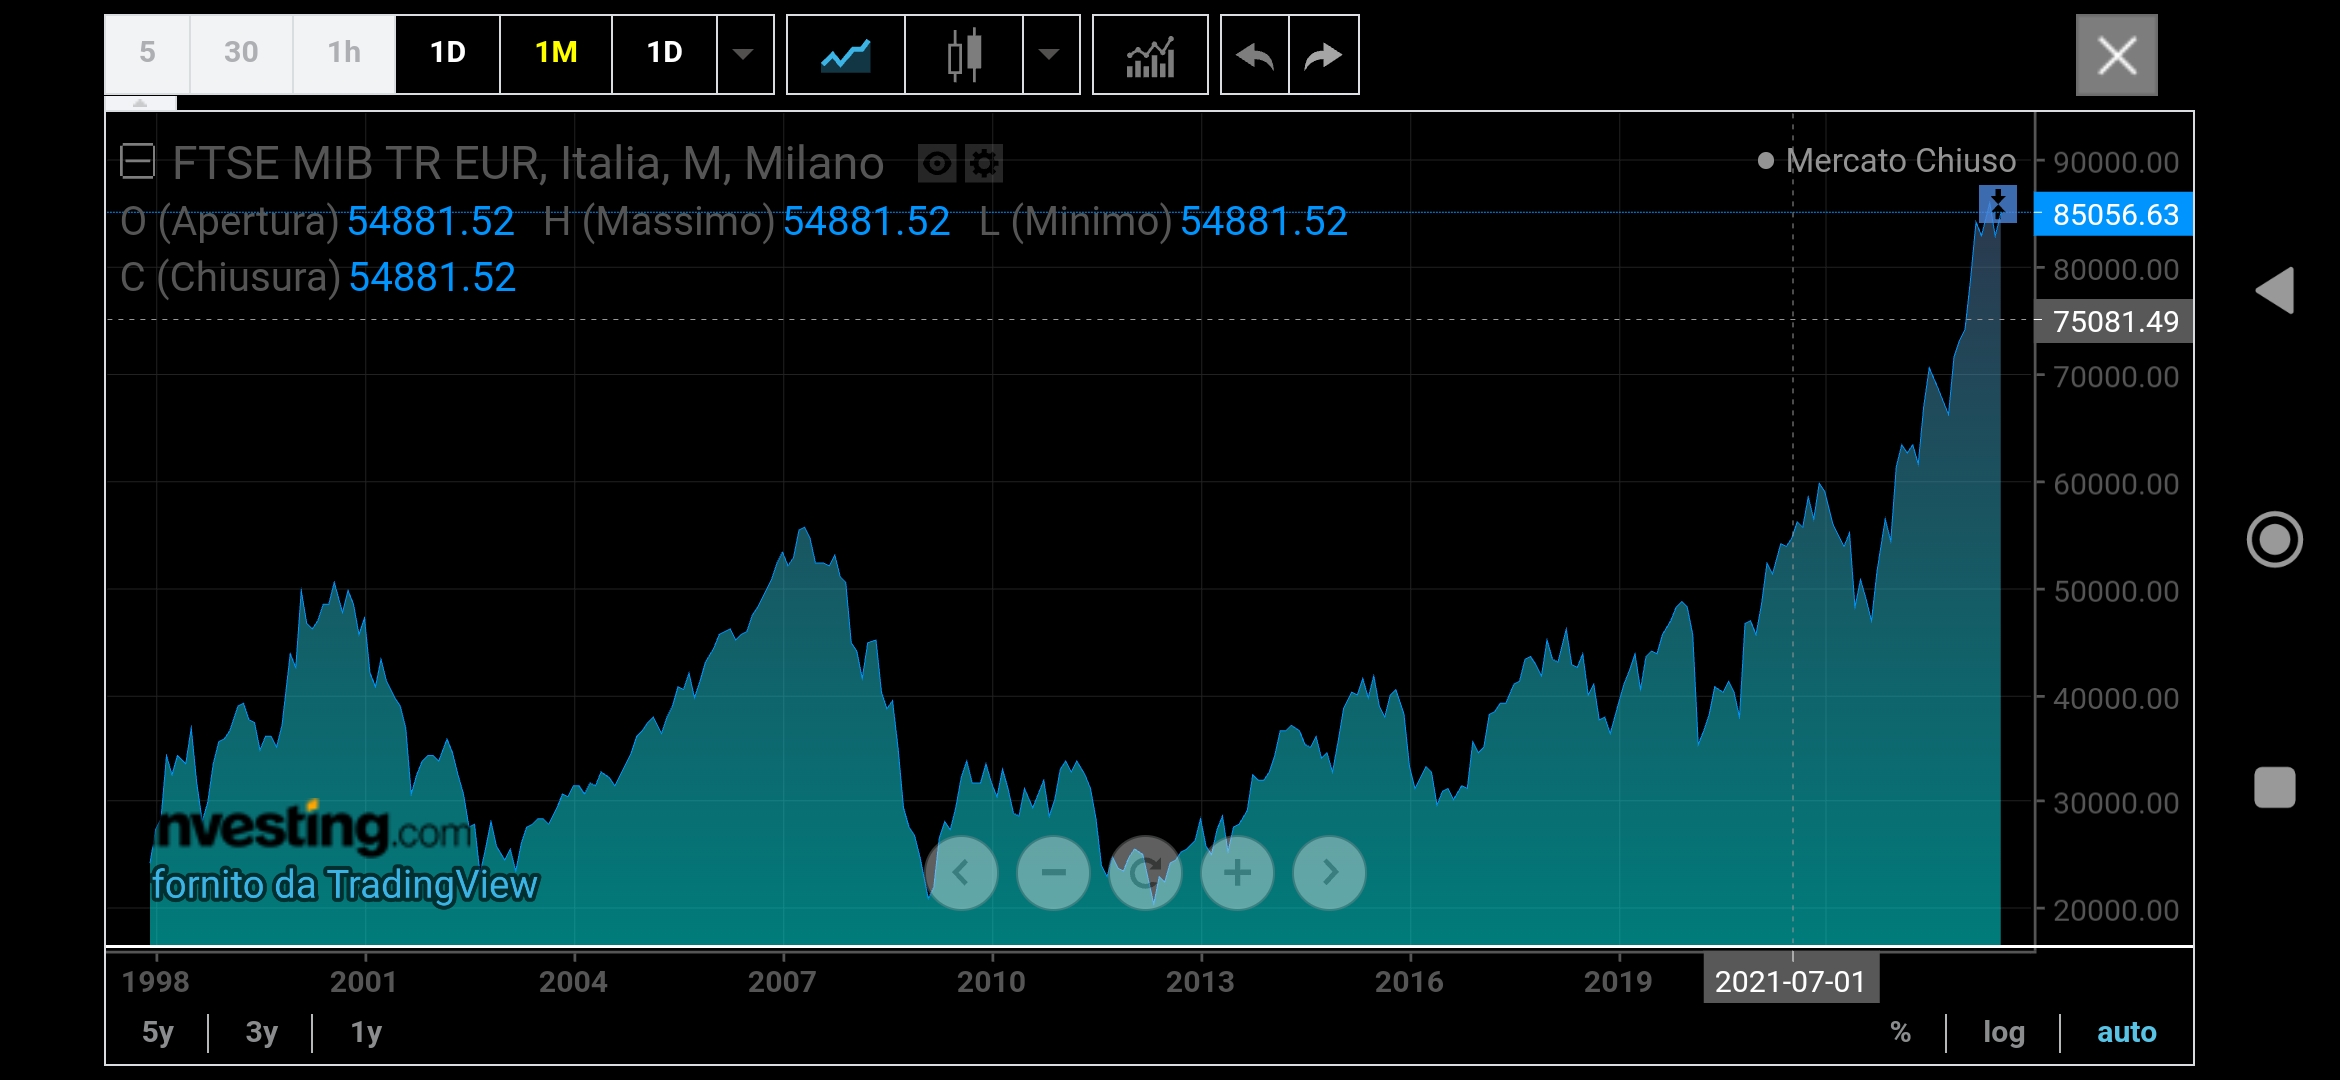Toggle the series visibility eye icon

(937, 163)
